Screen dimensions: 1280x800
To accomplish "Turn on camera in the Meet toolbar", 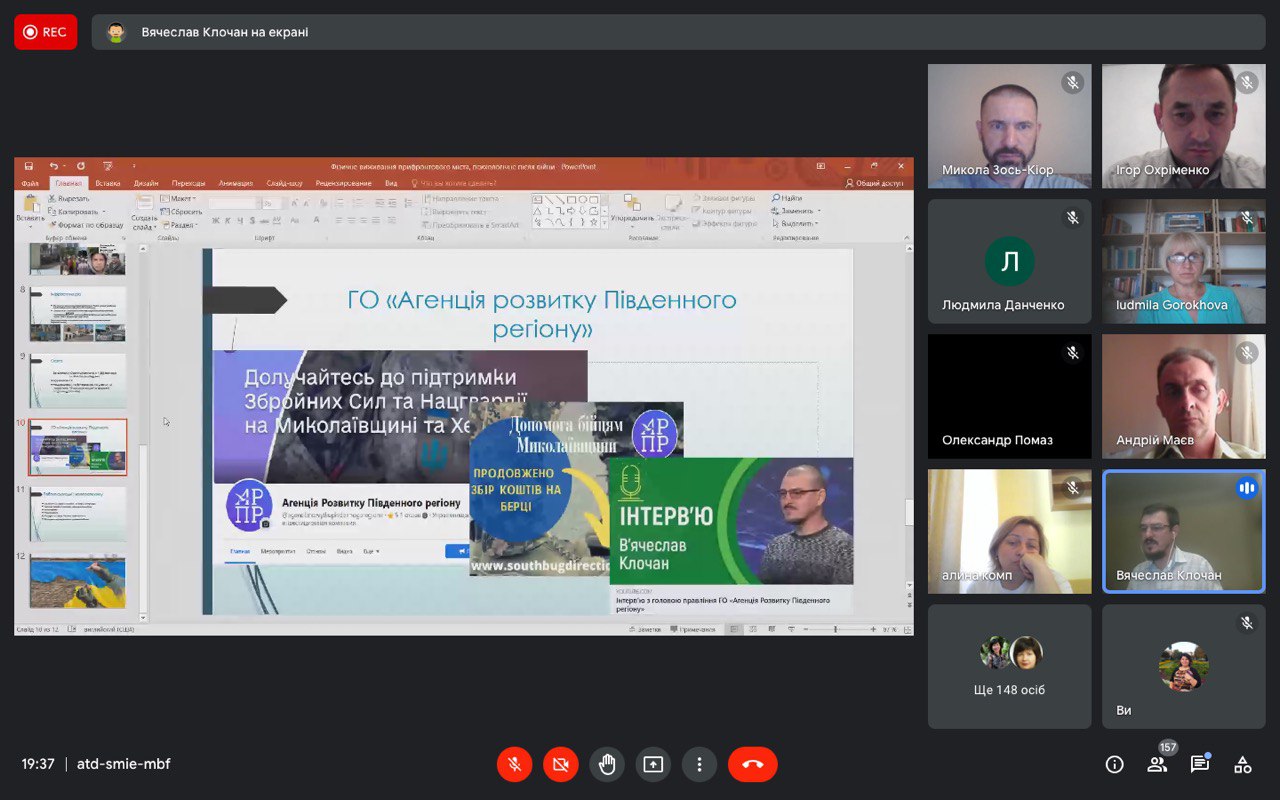I will tap(561, 764).
